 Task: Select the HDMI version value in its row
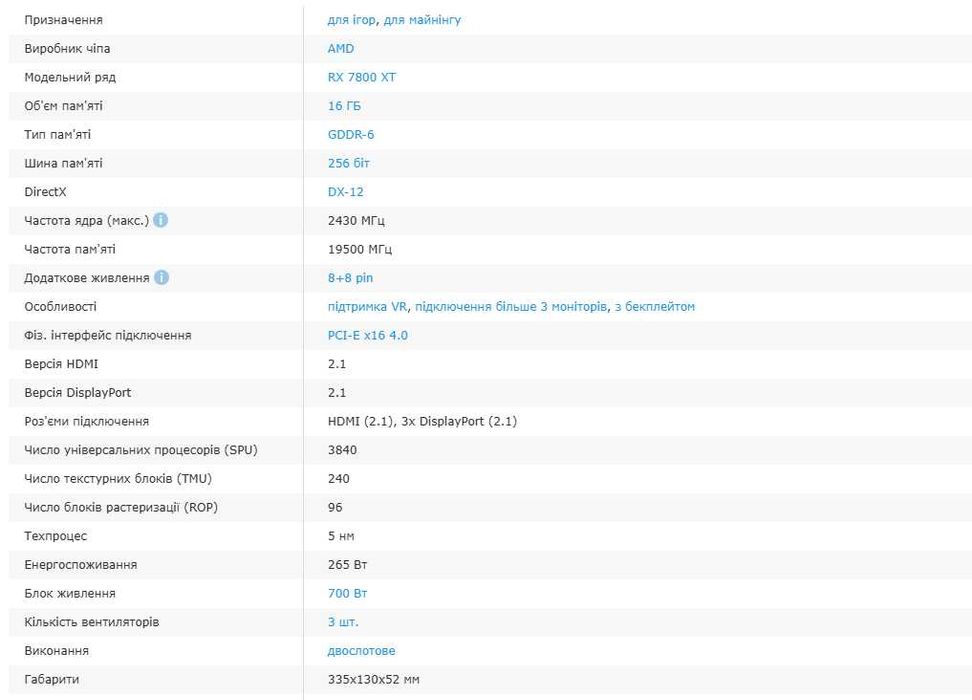click(x=337, y=364)
